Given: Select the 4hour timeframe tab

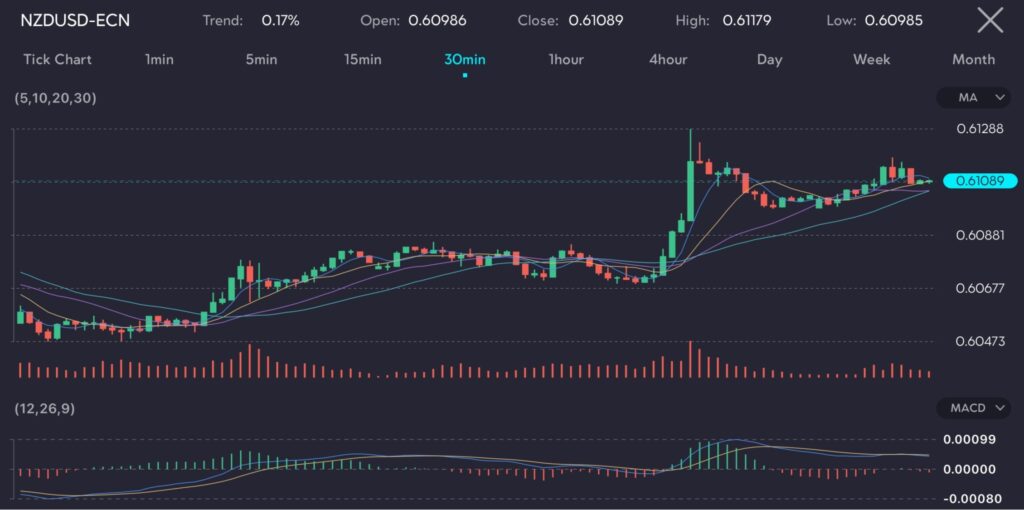Looking at the screenshot, I should tap(668, 59).
